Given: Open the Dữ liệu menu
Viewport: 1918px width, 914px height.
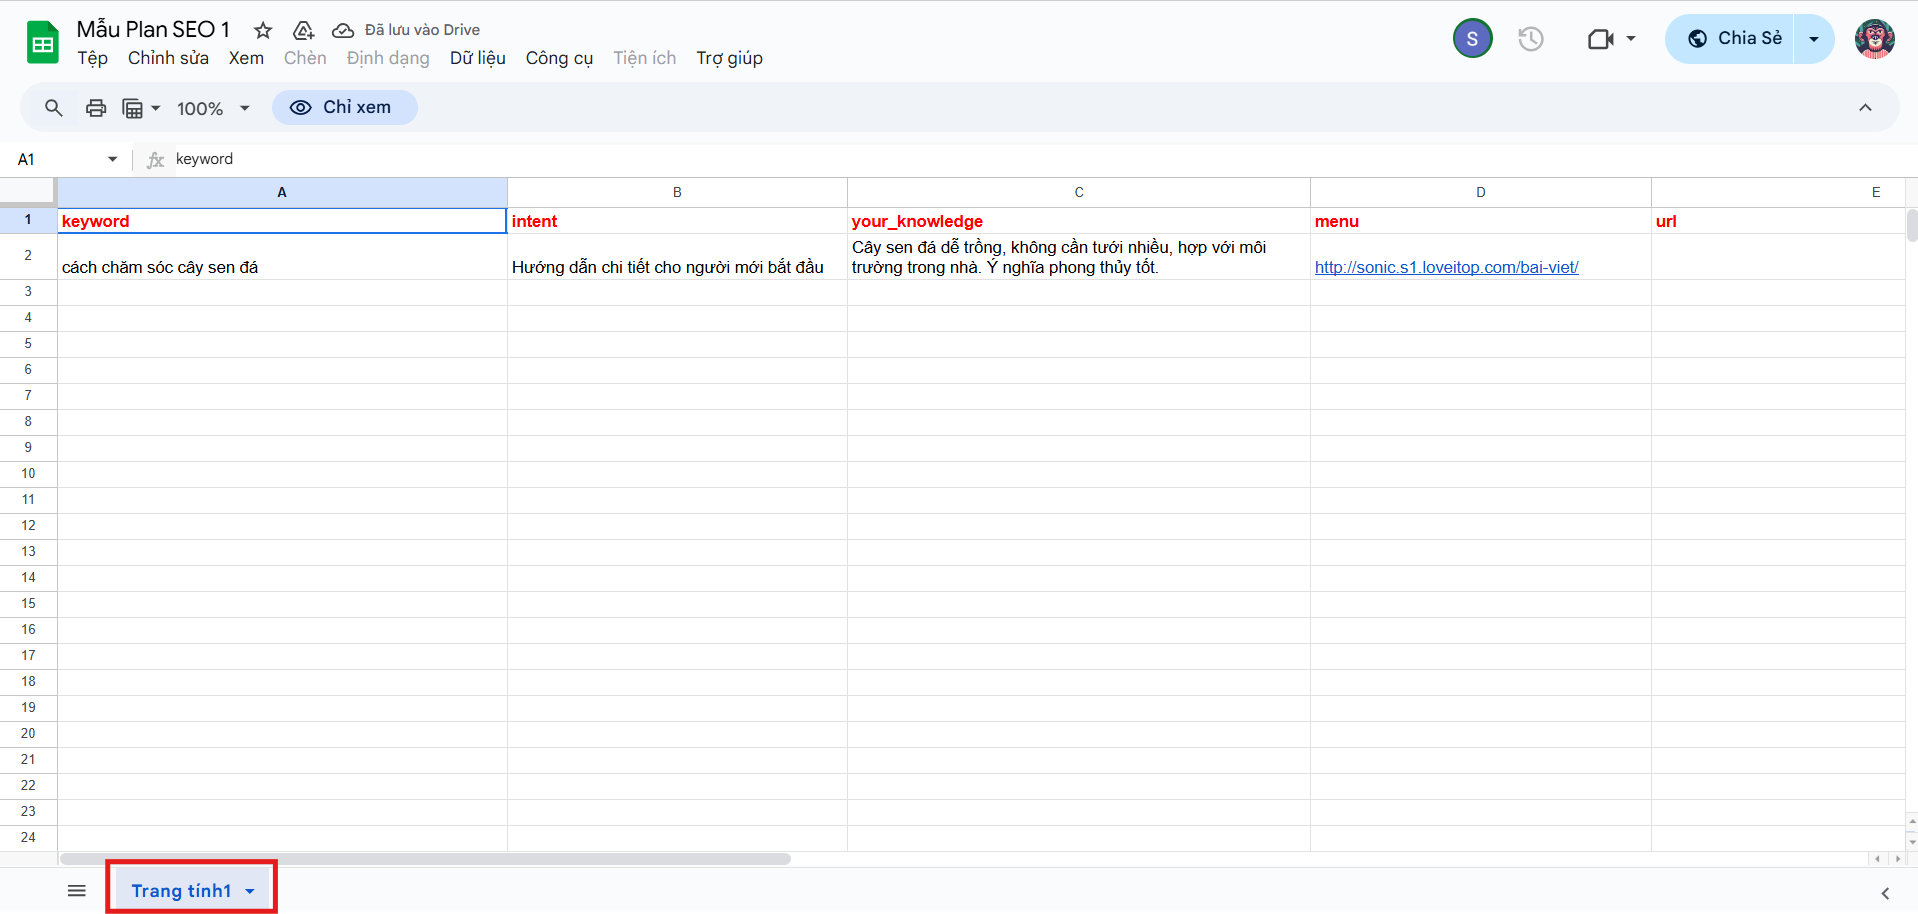Looking at the screenshot, I should click(x=477, y=58).
